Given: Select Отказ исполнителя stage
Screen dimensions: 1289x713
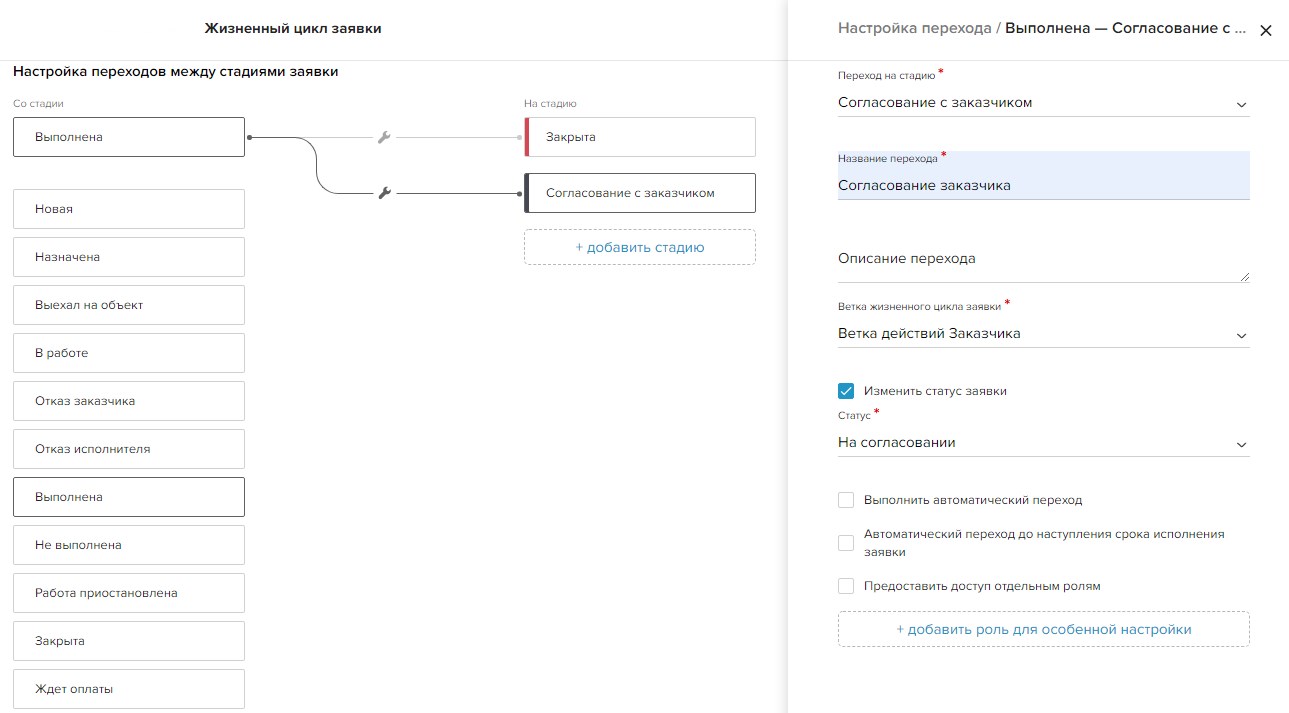Looking at the screenshot, I should pos(129,449).
